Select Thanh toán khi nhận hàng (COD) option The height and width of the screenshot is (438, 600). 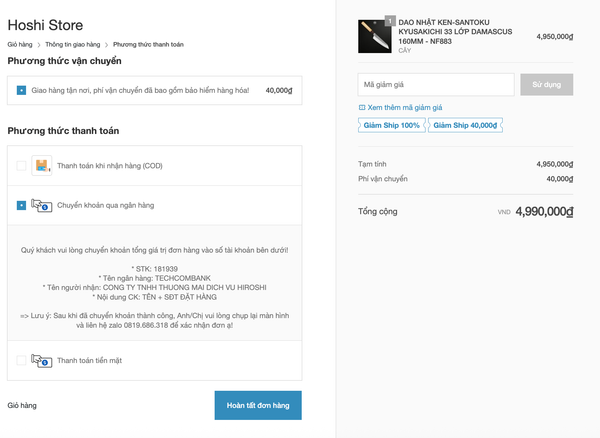[x=22, y=165]
